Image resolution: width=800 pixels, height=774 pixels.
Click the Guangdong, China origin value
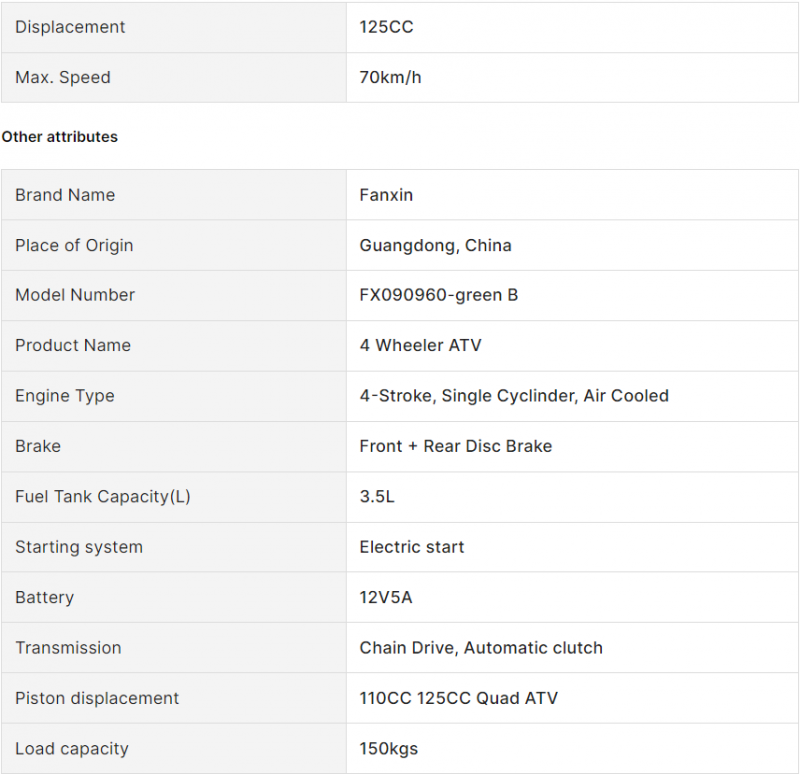coord(435,245)
